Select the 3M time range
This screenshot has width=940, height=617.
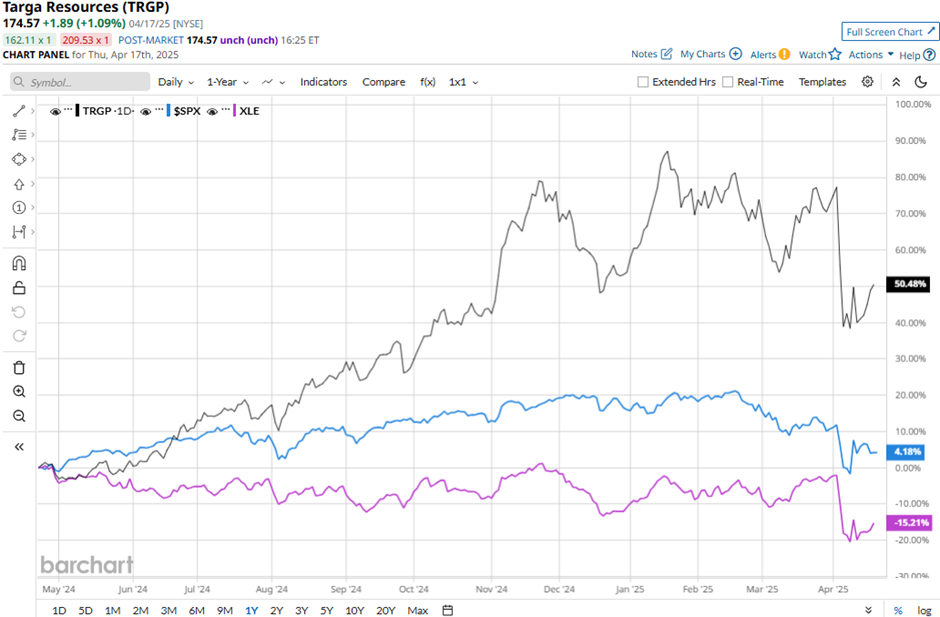(x=168, y=610)
